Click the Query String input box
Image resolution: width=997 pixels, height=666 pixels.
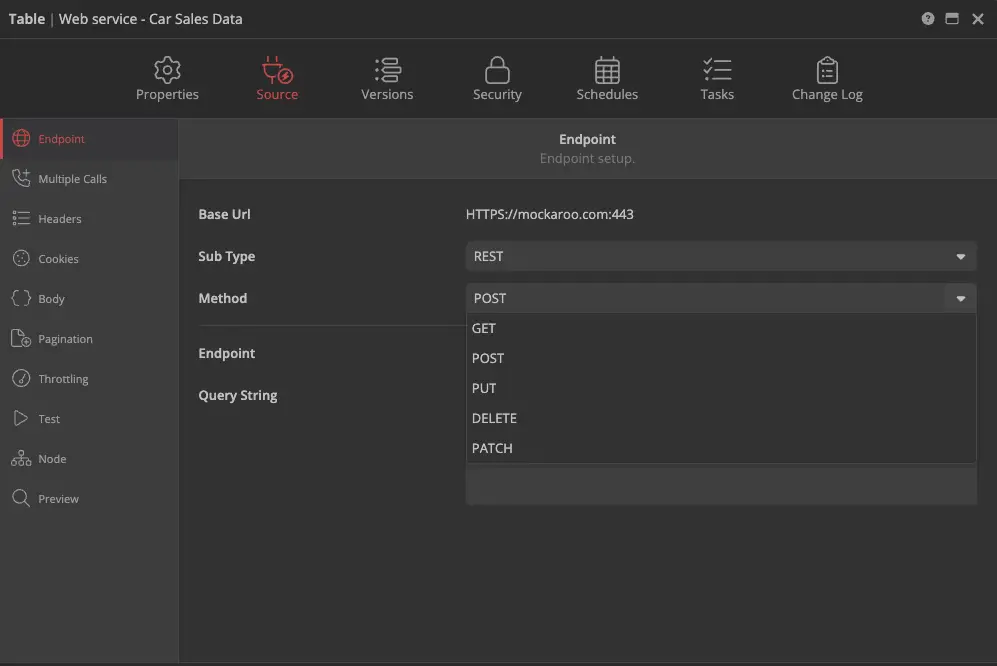720,486
